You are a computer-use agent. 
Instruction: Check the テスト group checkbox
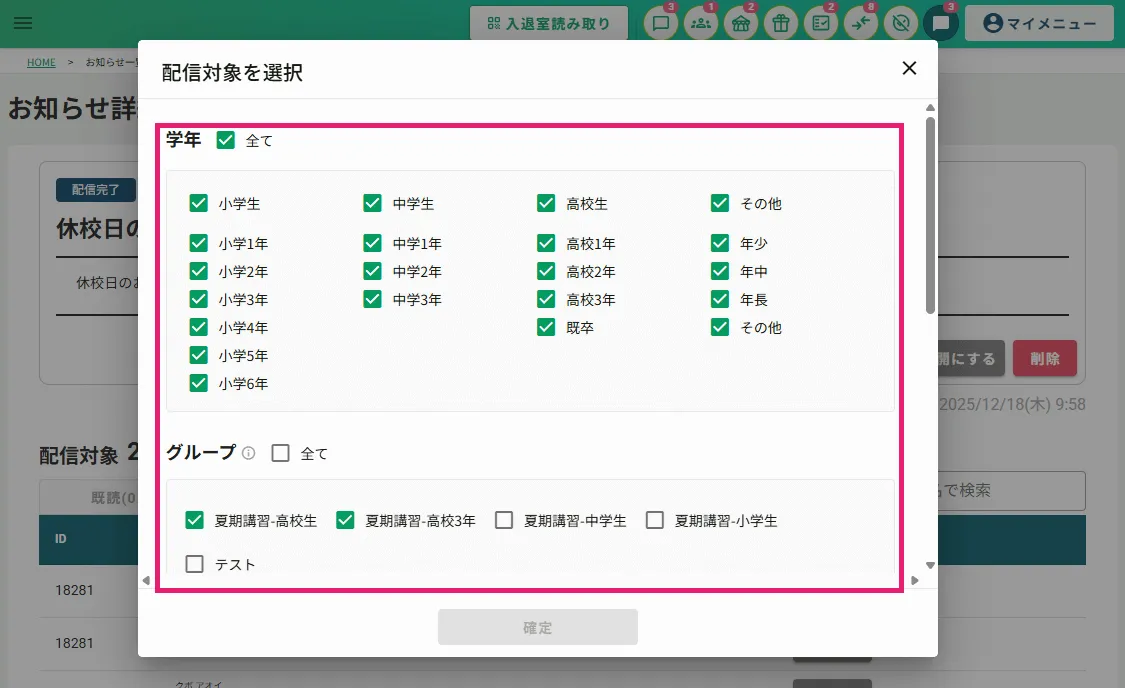195,564
